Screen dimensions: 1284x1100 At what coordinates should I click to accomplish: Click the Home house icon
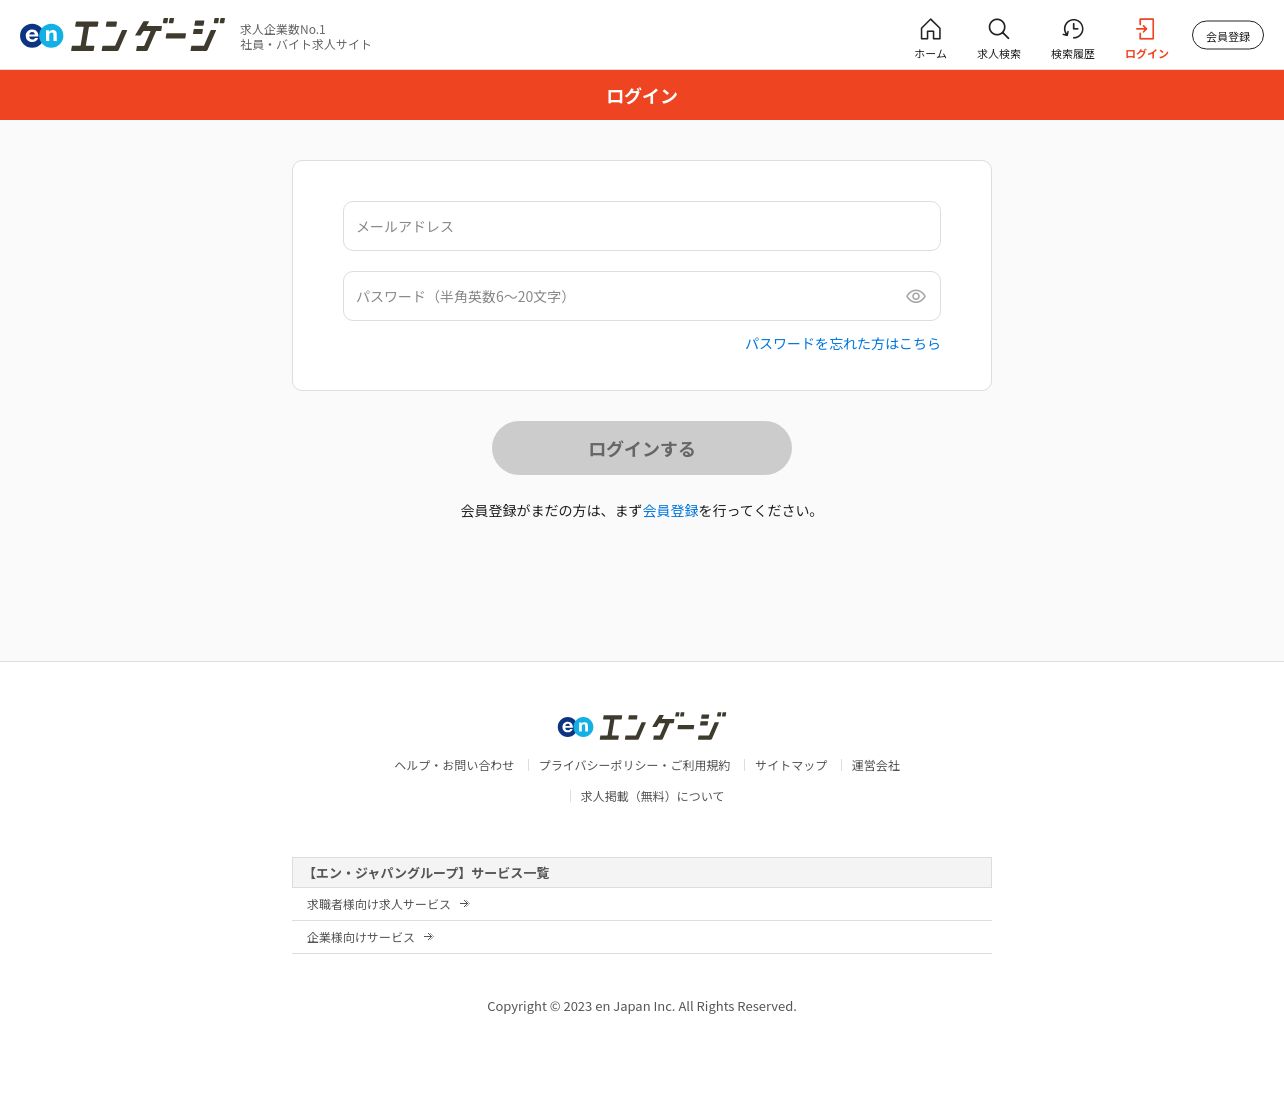(x=930, y=29)
